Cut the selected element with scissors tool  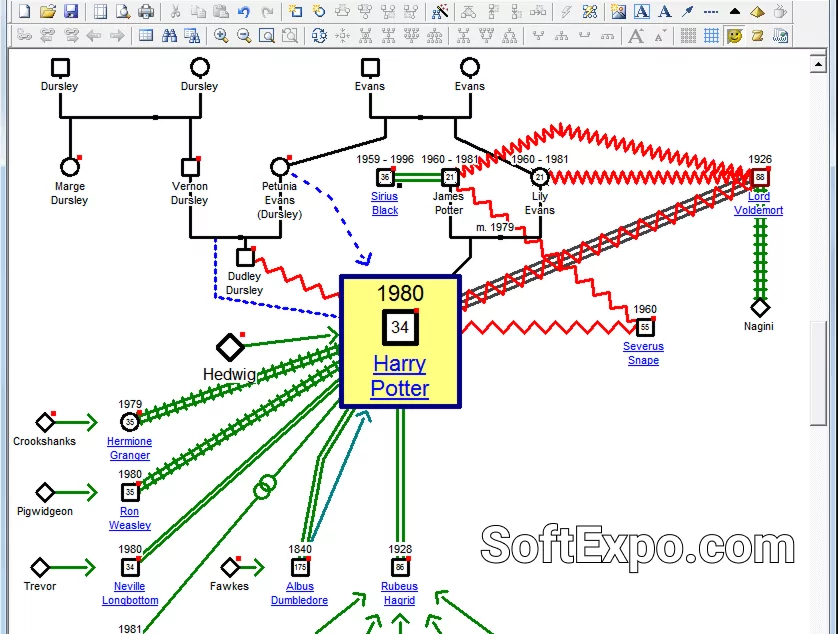[x=177, y=11]
